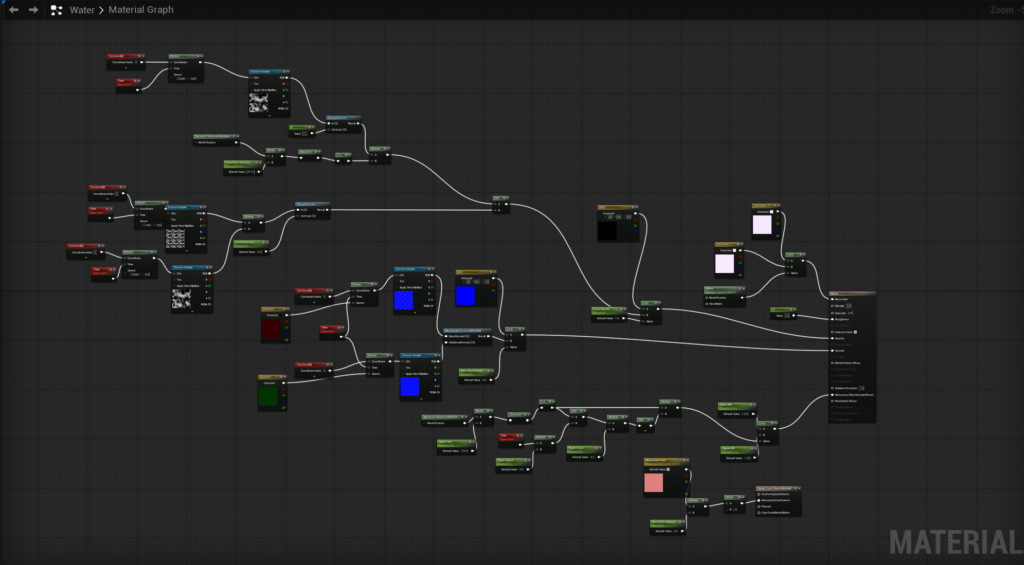1024x565 pixels.
Task: Click the upper blue normal texture preview
Action: coord(405,297)
